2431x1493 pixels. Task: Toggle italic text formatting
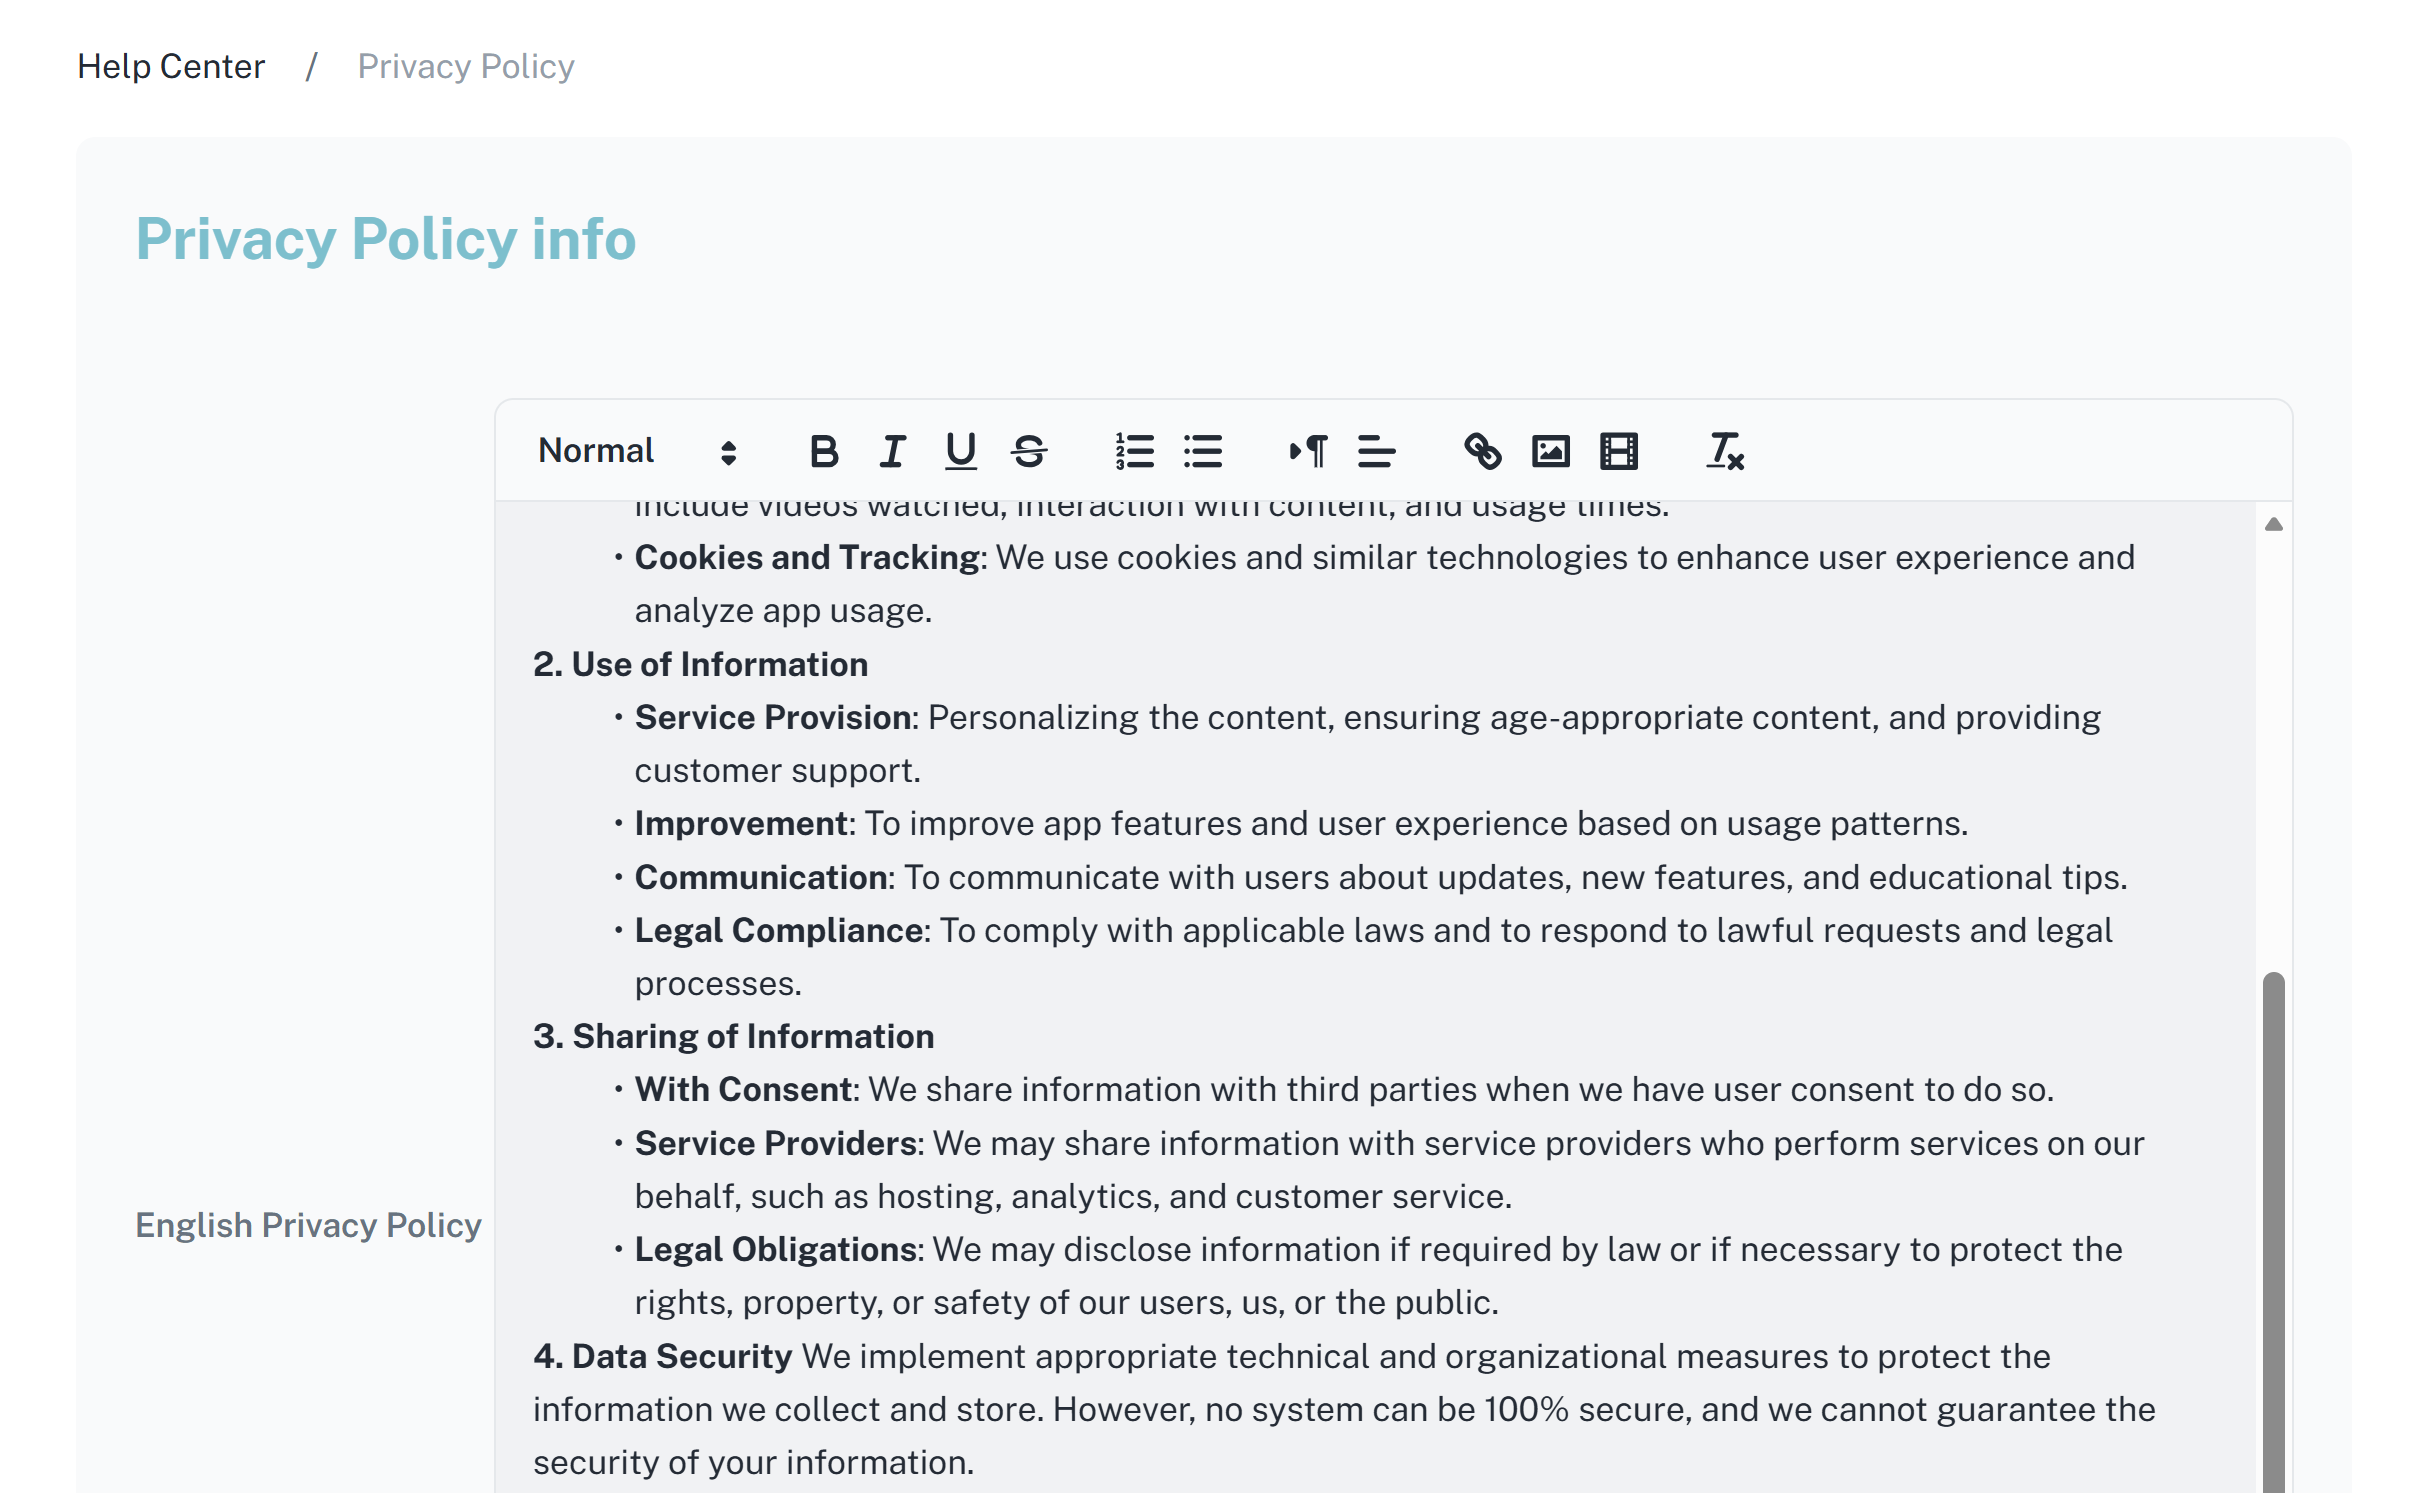[892, 451]
